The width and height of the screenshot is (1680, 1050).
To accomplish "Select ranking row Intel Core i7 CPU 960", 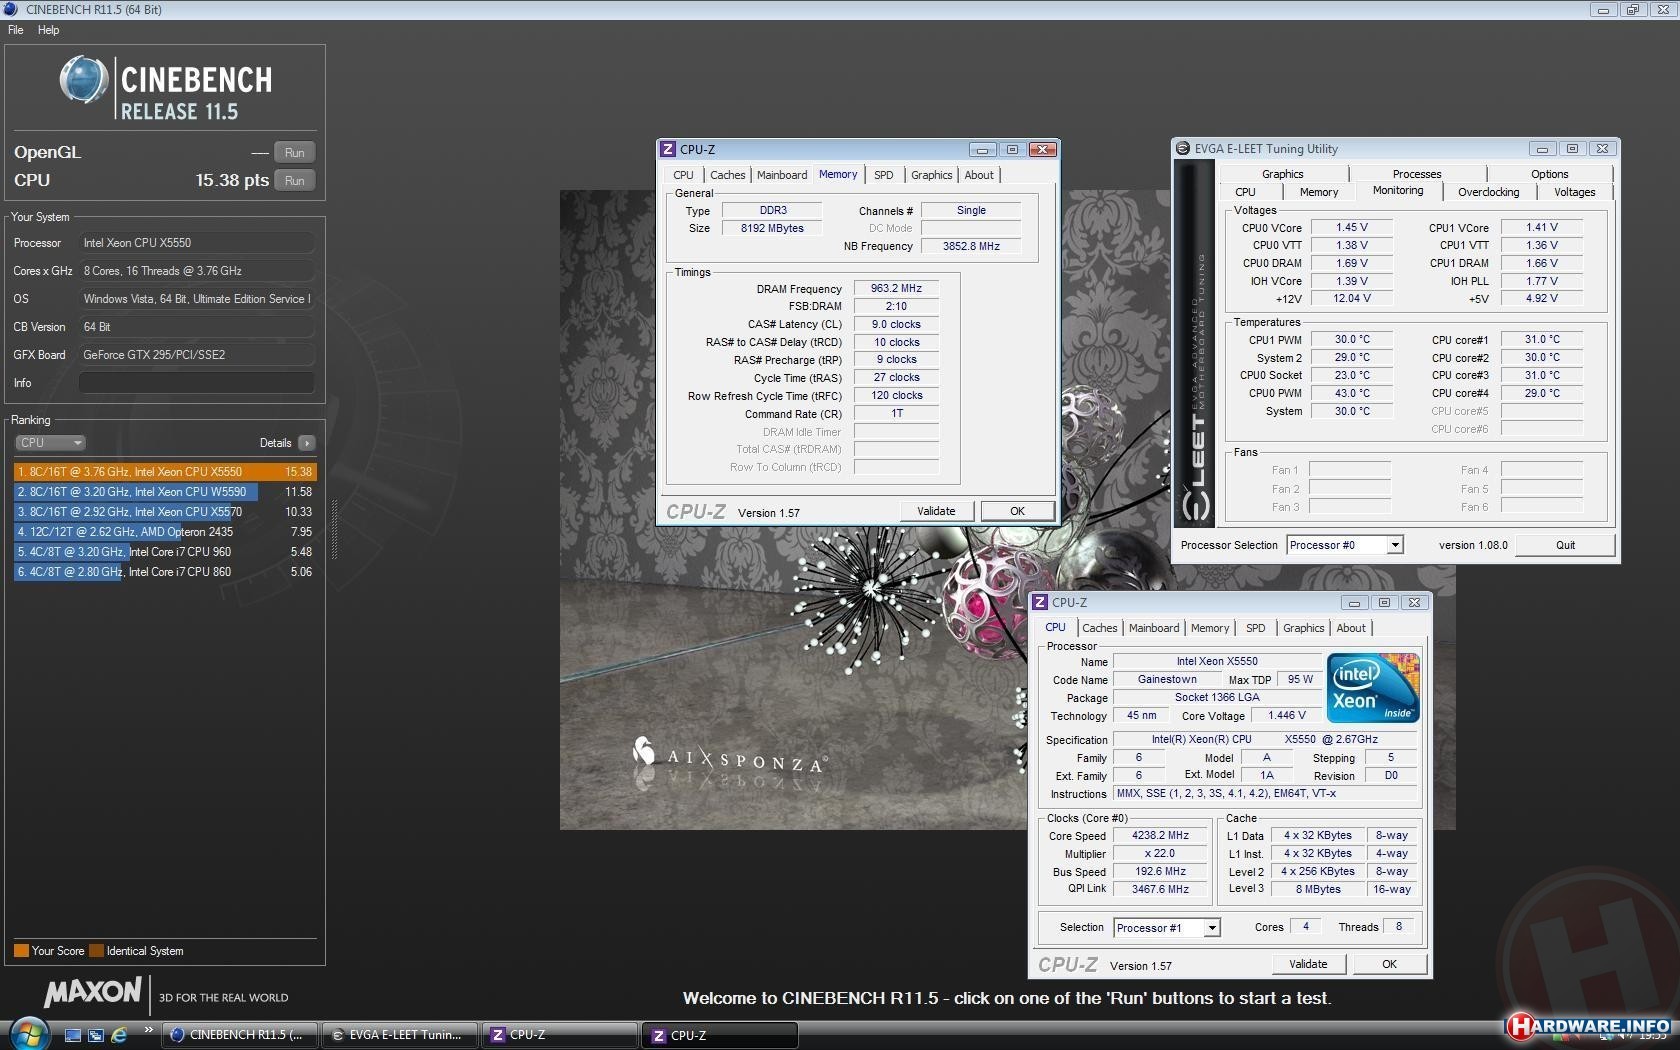I will pos(165,552).
